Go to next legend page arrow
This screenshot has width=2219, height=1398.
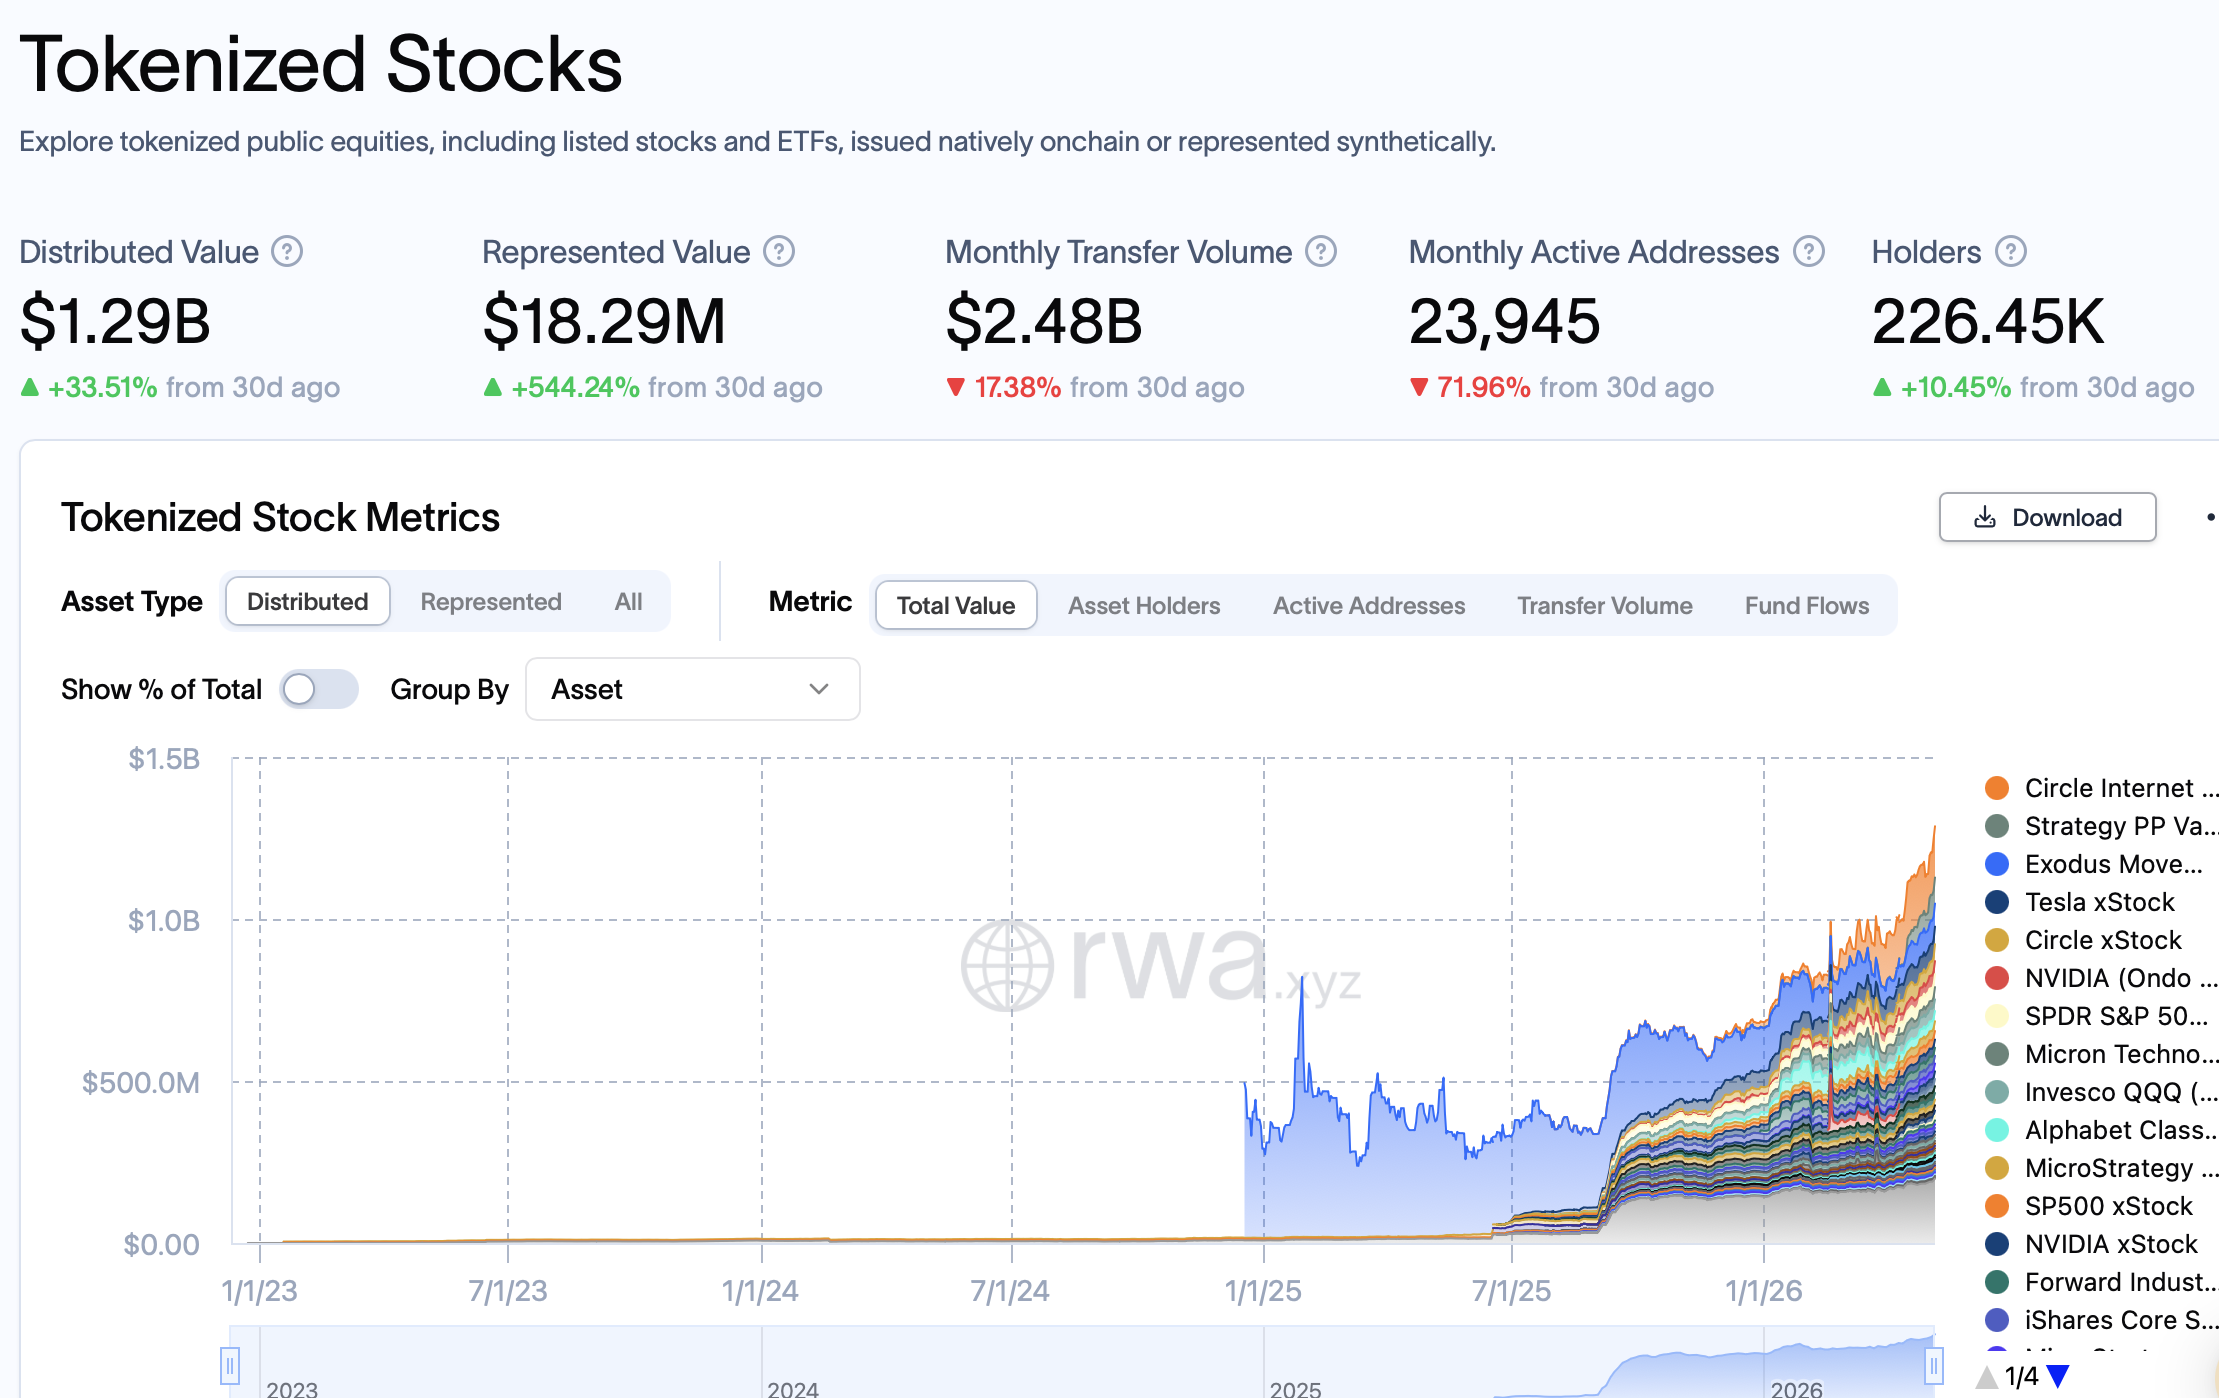2058,1377
